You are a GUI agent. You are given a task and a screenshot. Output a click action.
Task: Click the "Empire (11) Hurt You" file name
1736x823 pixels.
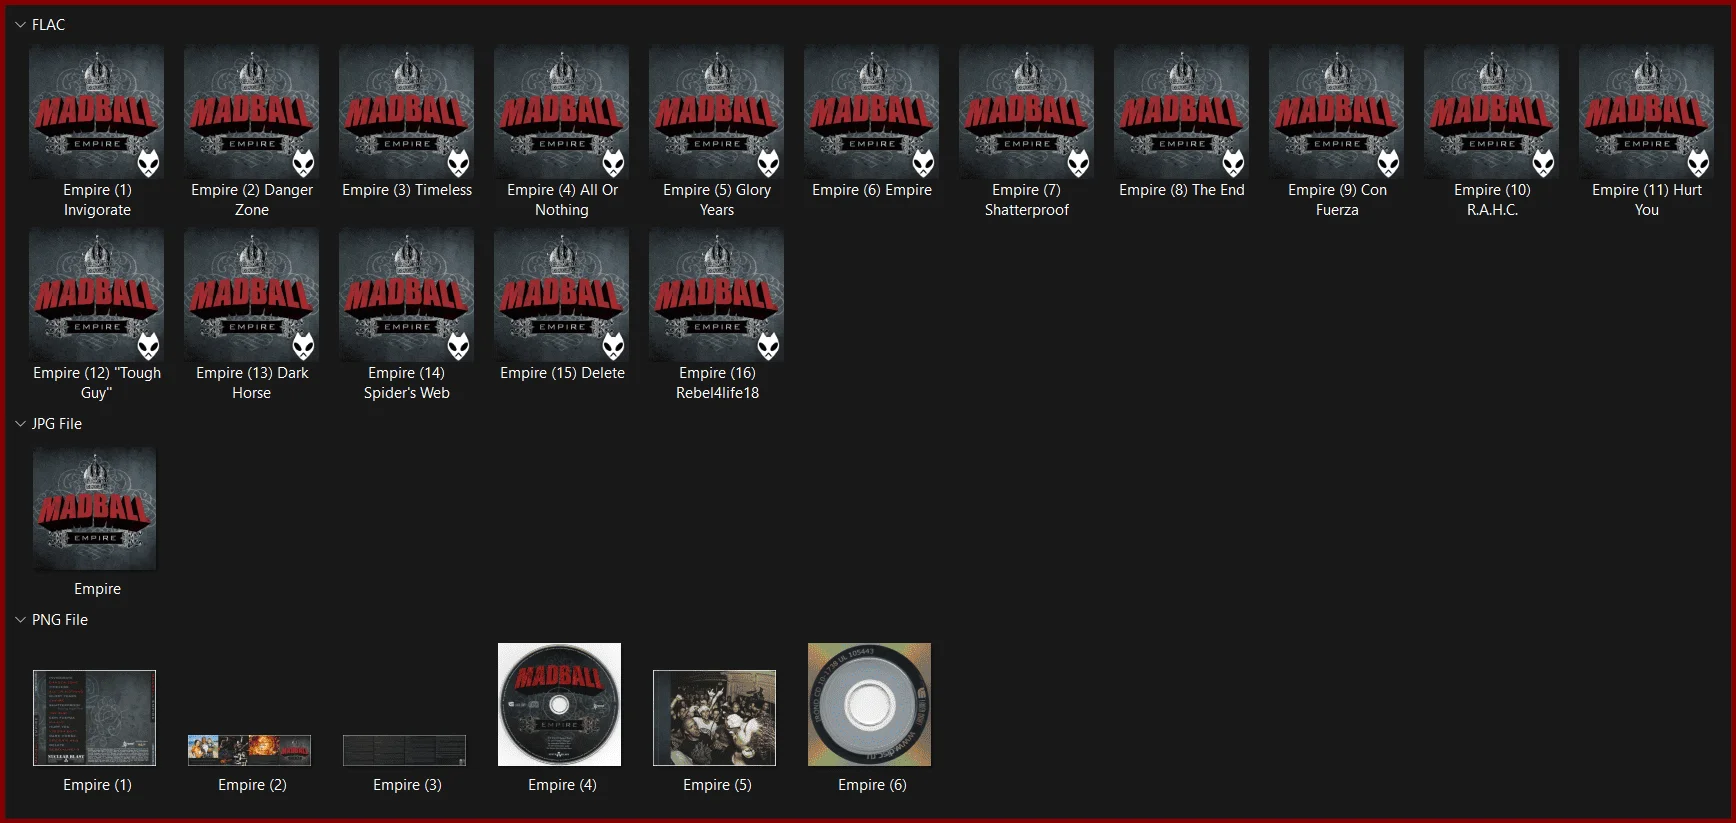click(1647, 200)
